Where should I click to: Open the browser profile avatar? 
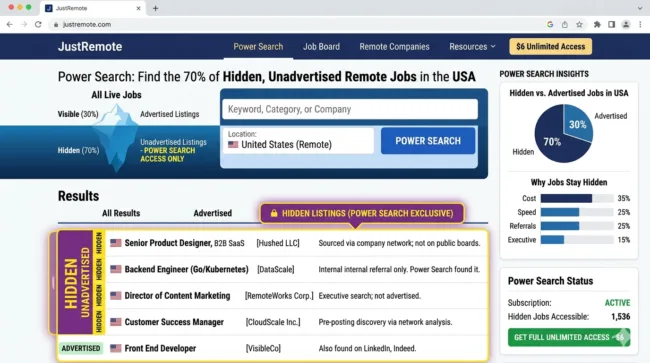coord(626,24)
